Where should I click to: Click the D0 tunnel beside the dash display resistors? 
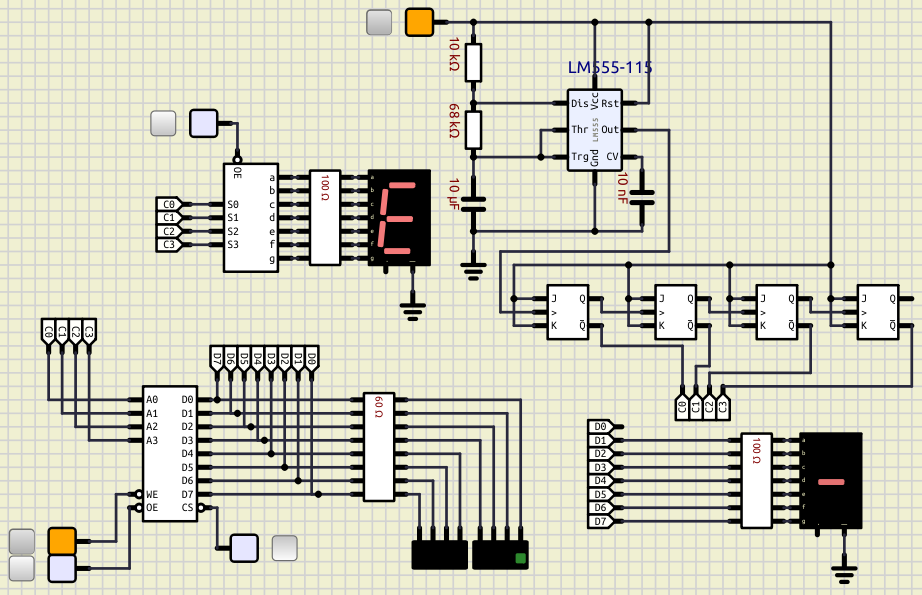[x=601, y=427]
